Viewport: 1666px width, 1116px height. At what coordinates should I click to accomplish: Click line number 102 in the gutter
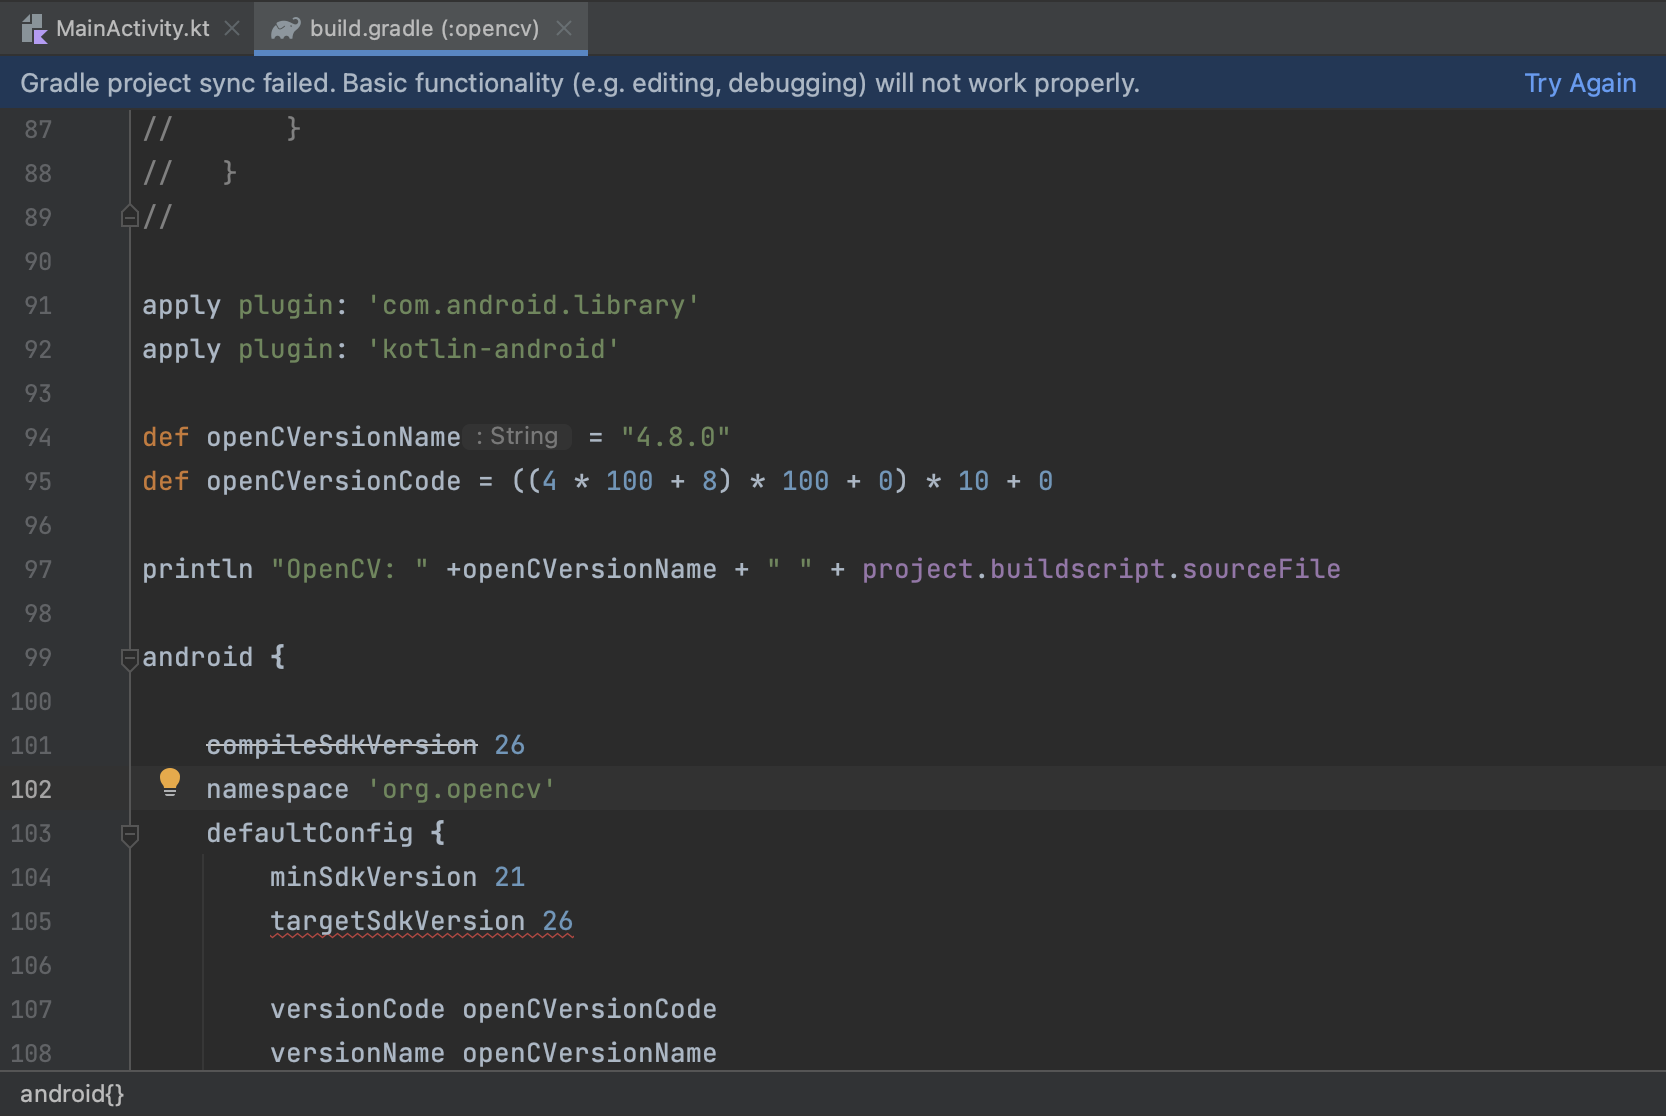coord(31,789)
